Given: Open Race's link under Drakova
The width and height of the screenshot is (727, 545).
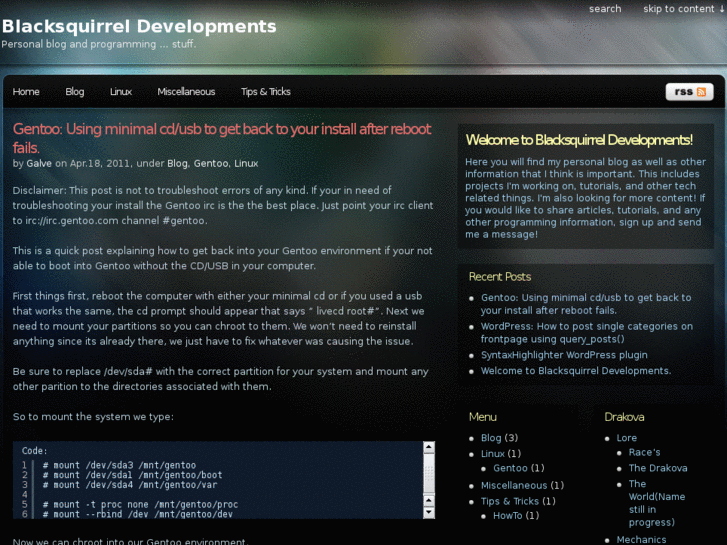Looking at the screenshot, I should 644,452.
